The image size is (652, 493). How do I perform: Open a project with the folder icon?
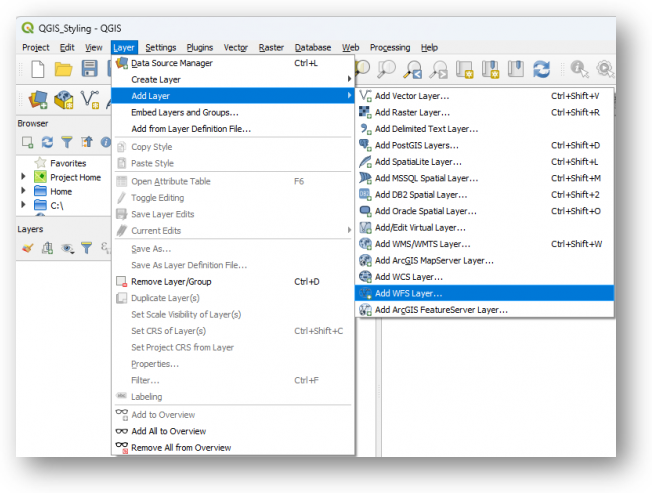pos(63,69)
